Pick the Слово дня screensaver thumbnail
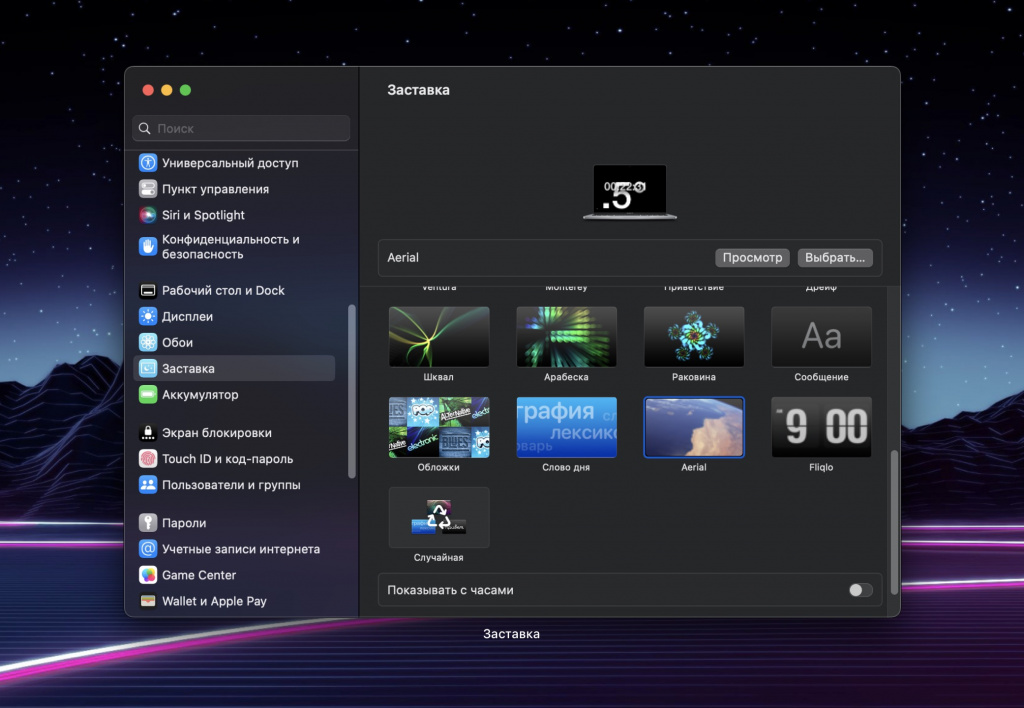 [x=566, y=427]
